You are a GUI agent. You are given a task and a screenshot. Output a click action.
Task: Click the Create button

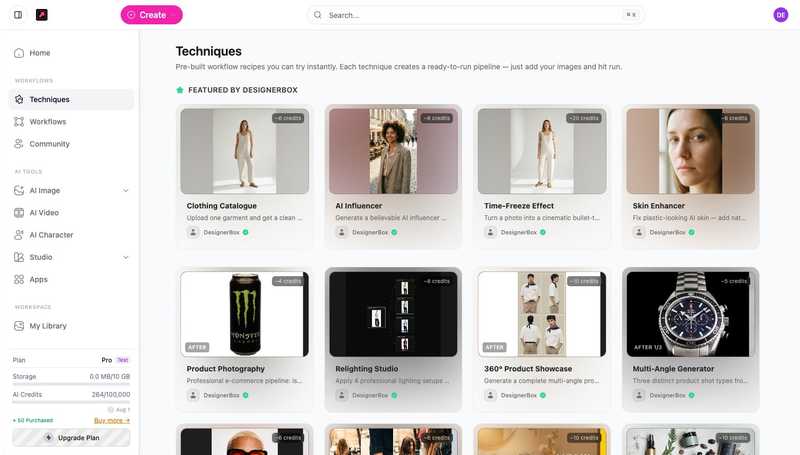point(152,15)
